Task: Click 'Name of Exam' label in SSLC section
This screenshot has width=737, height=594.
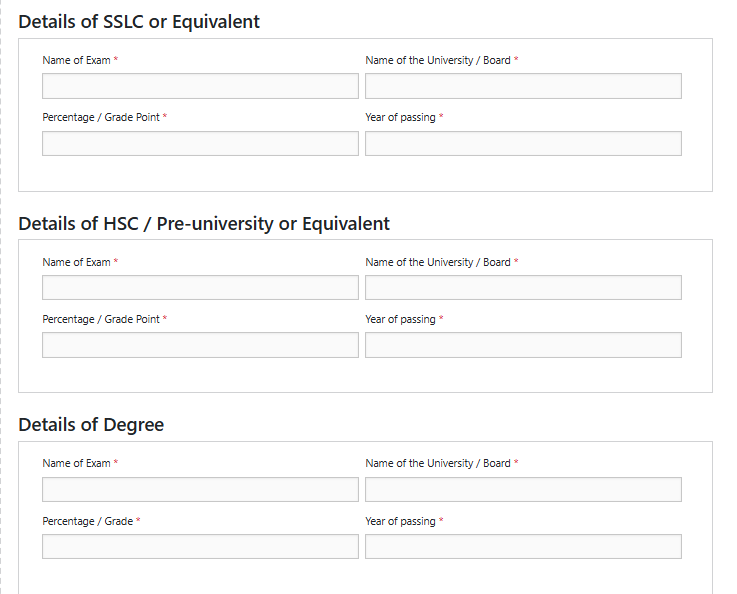Action: click(x=76, y=60)
